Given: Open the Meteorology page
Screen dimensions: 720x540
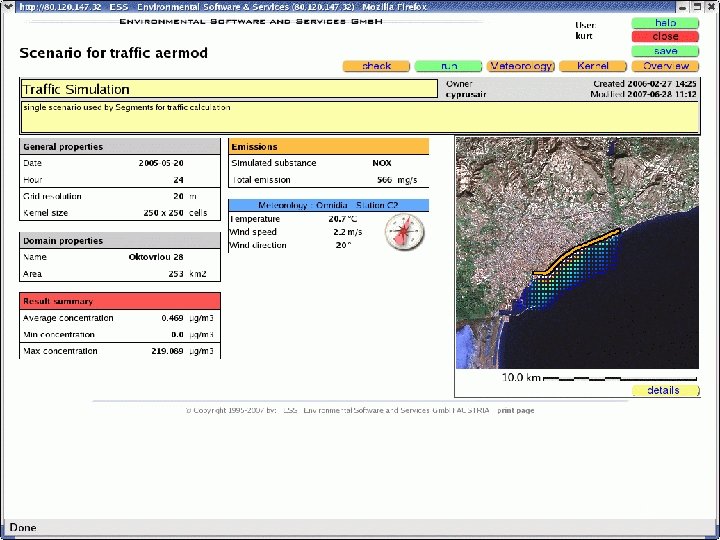Looking at the screenshot, I should [x=521, y=66].
